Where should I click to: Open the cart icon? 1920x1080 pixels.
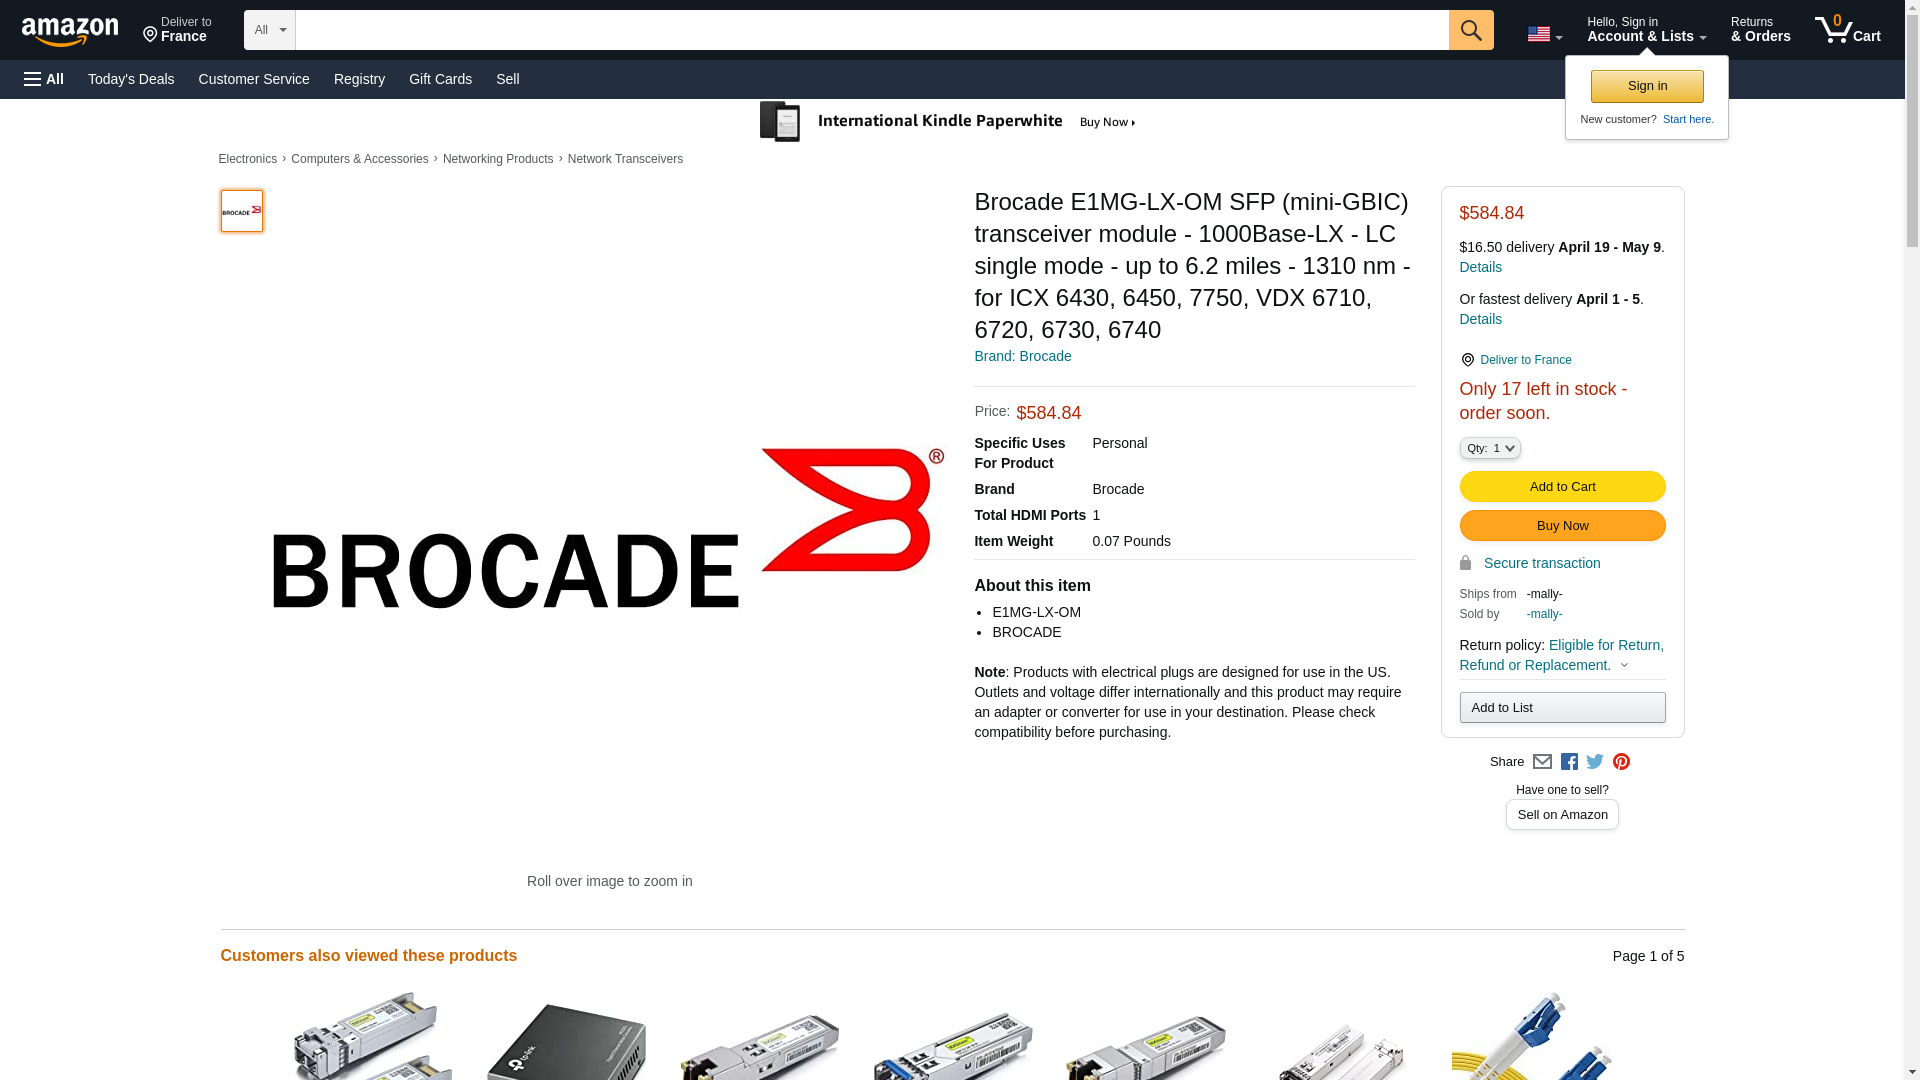1848,30
